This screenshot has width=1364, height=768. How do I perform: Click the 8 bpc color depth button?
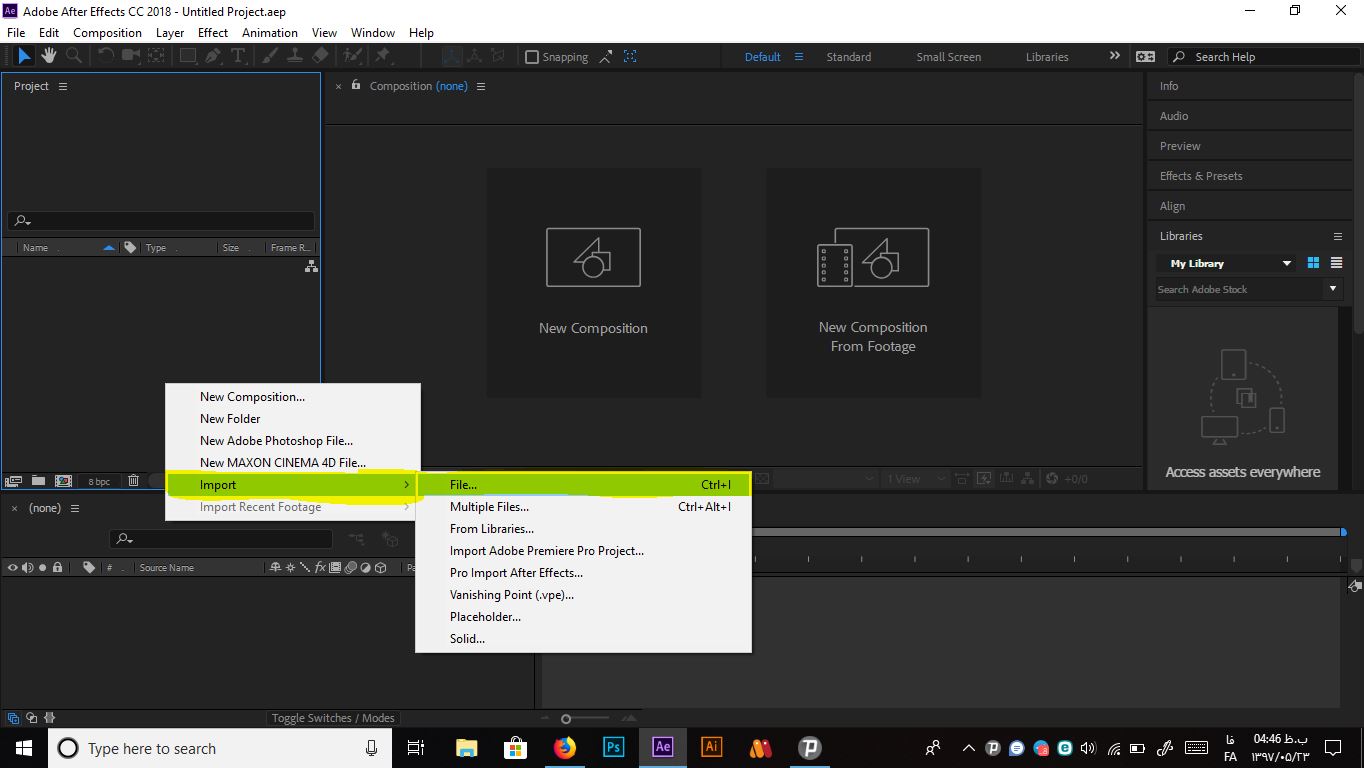click(99, 481)
